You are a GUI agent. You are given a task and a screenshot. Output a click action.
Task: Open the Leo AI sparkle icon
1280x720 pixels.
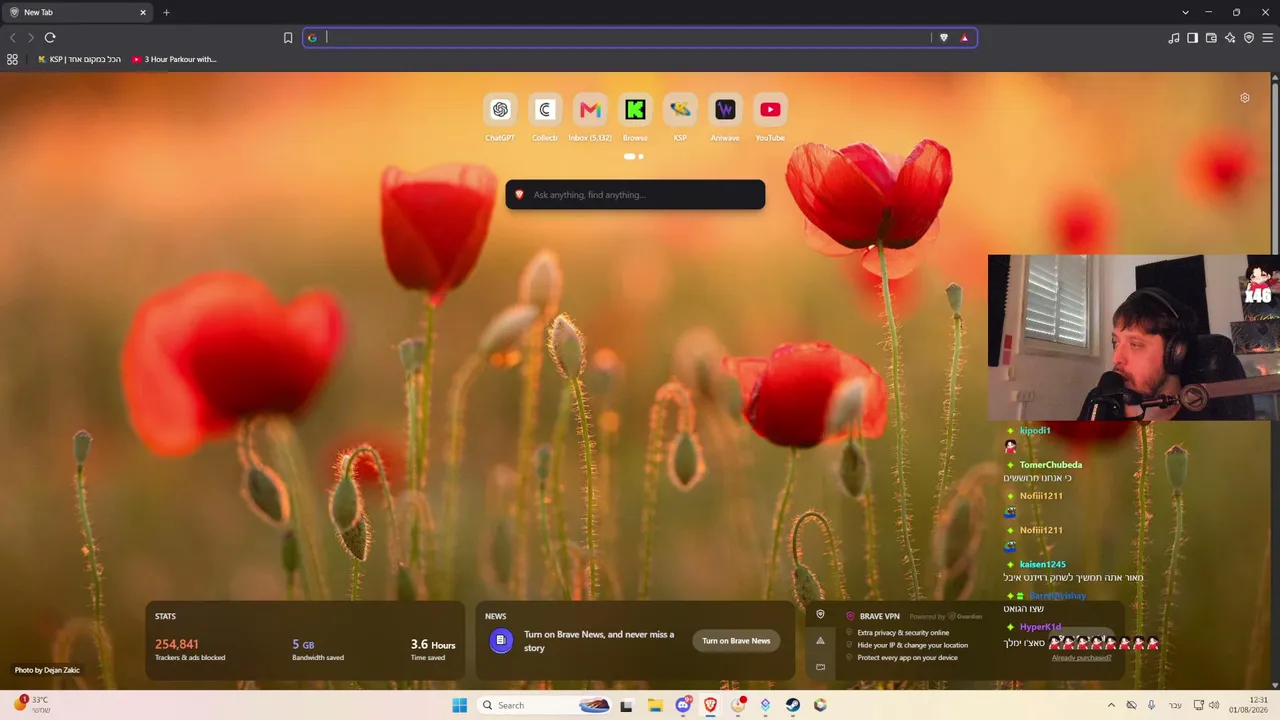(1230, 38)
